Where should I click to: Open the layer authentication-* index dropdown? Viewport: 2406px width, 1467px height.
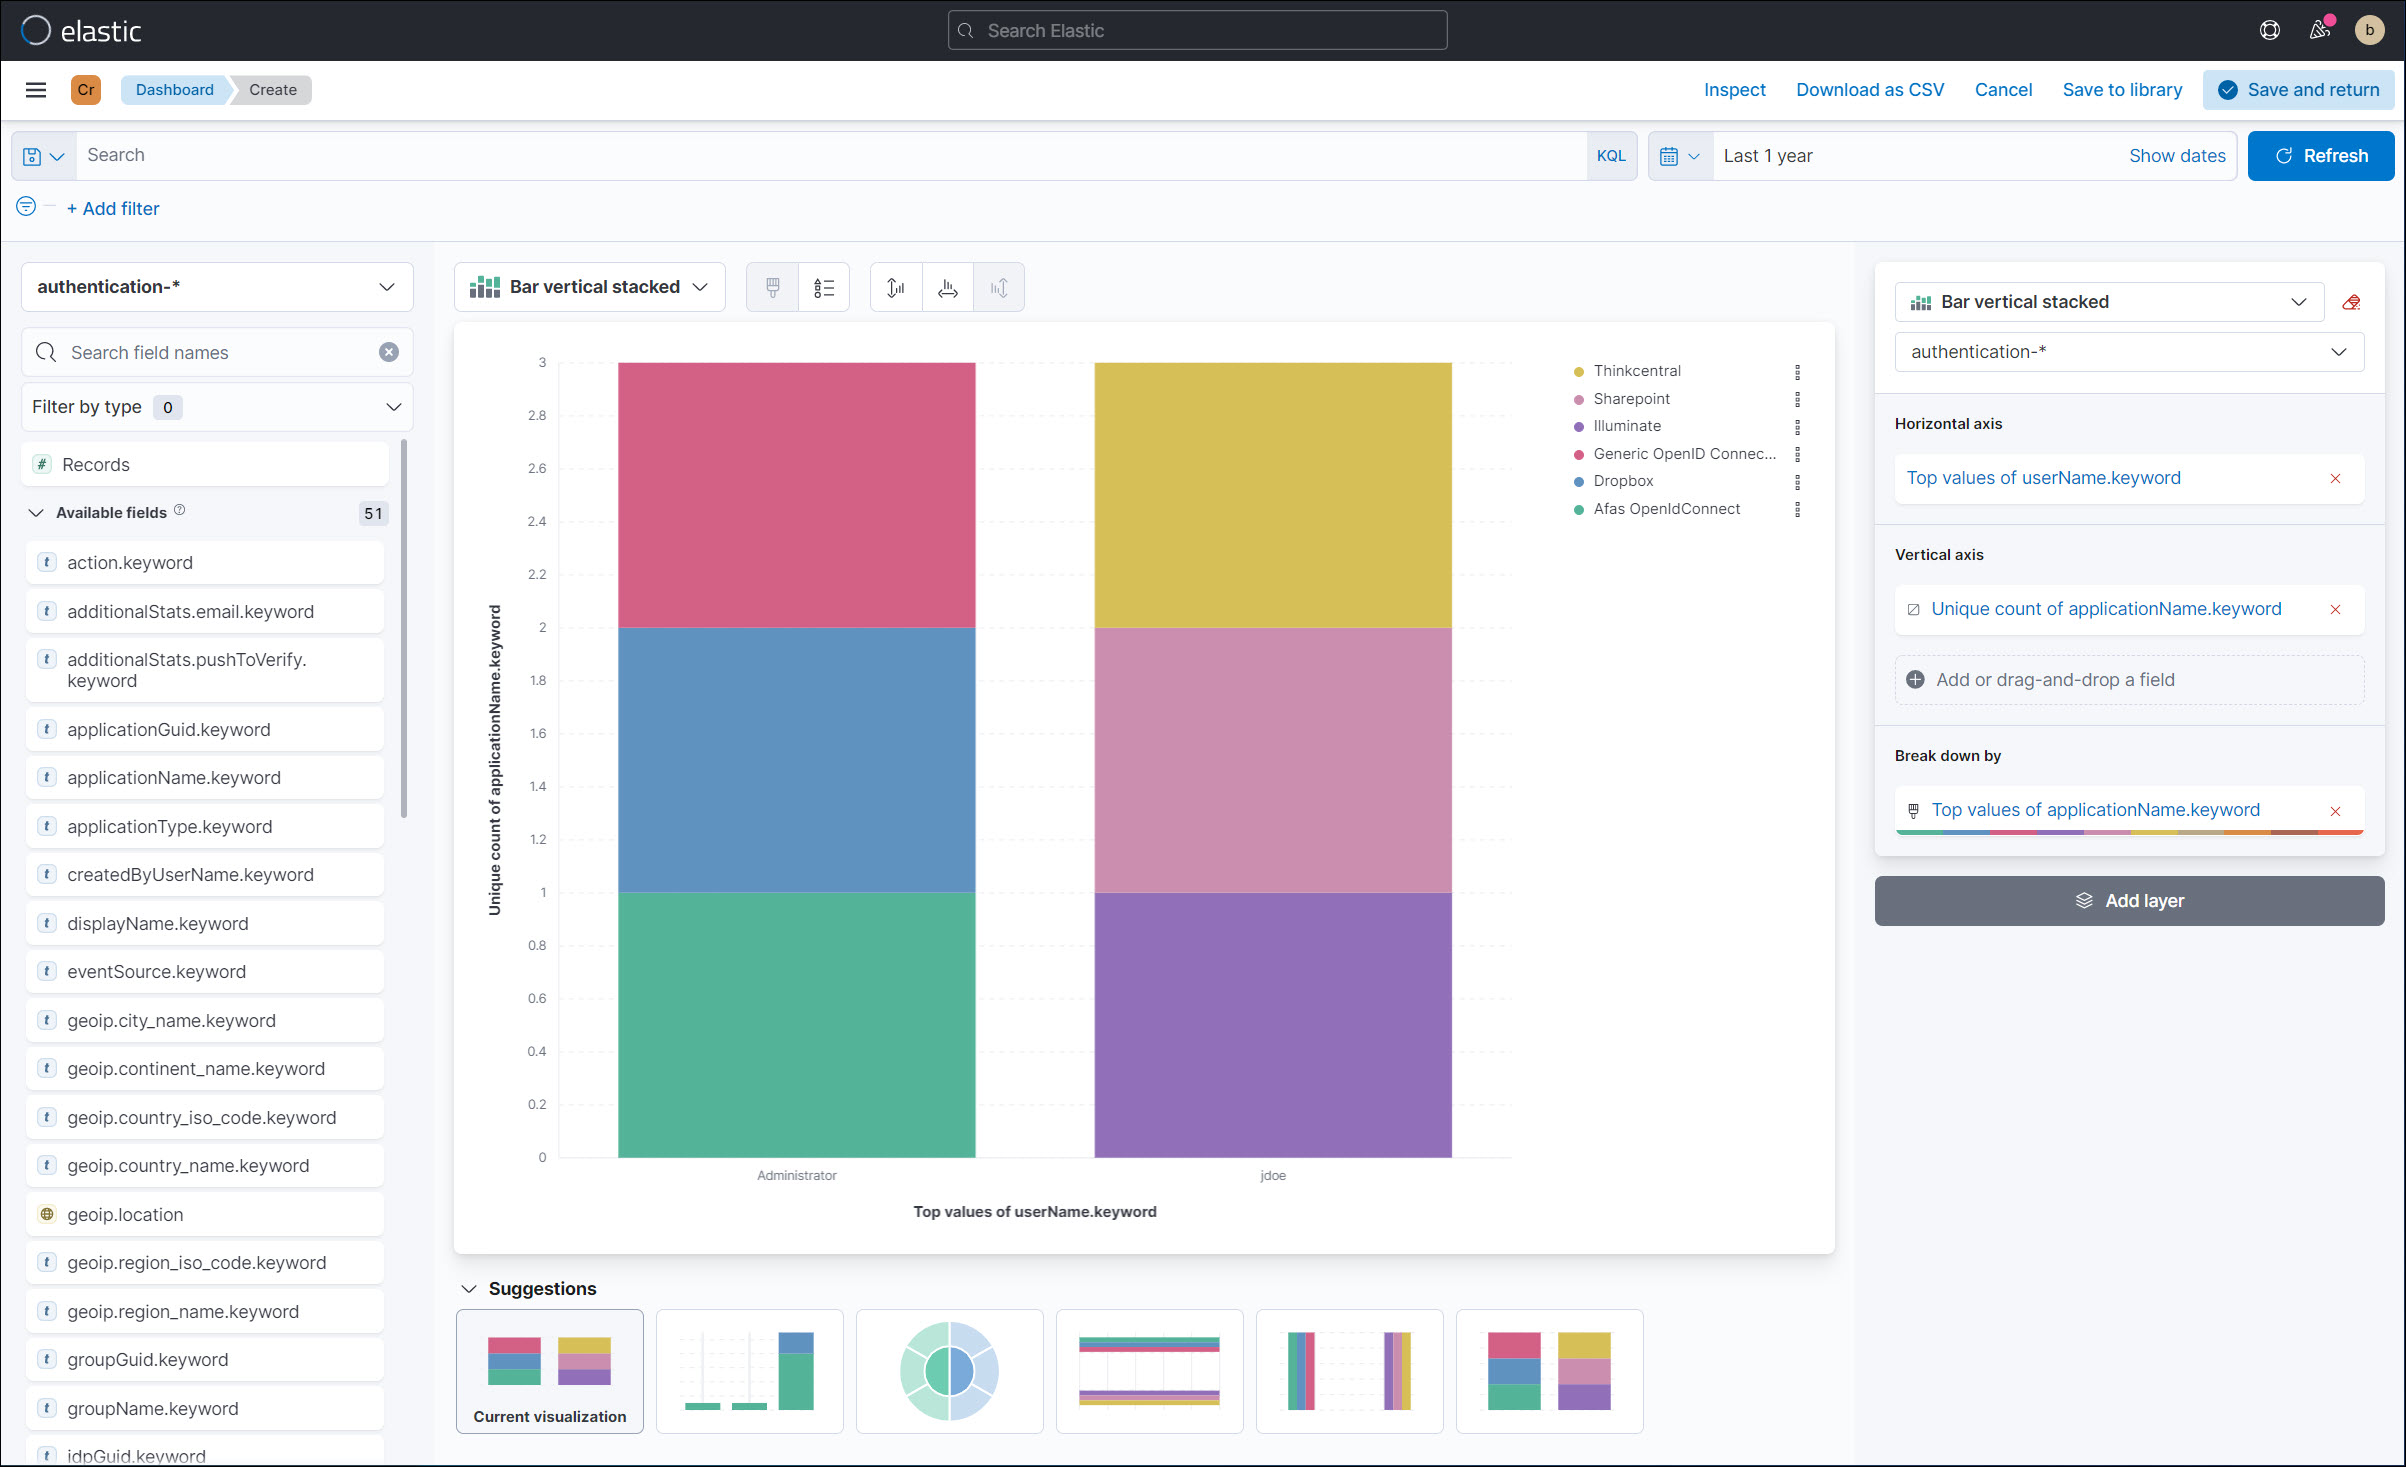coord(2130,352)
